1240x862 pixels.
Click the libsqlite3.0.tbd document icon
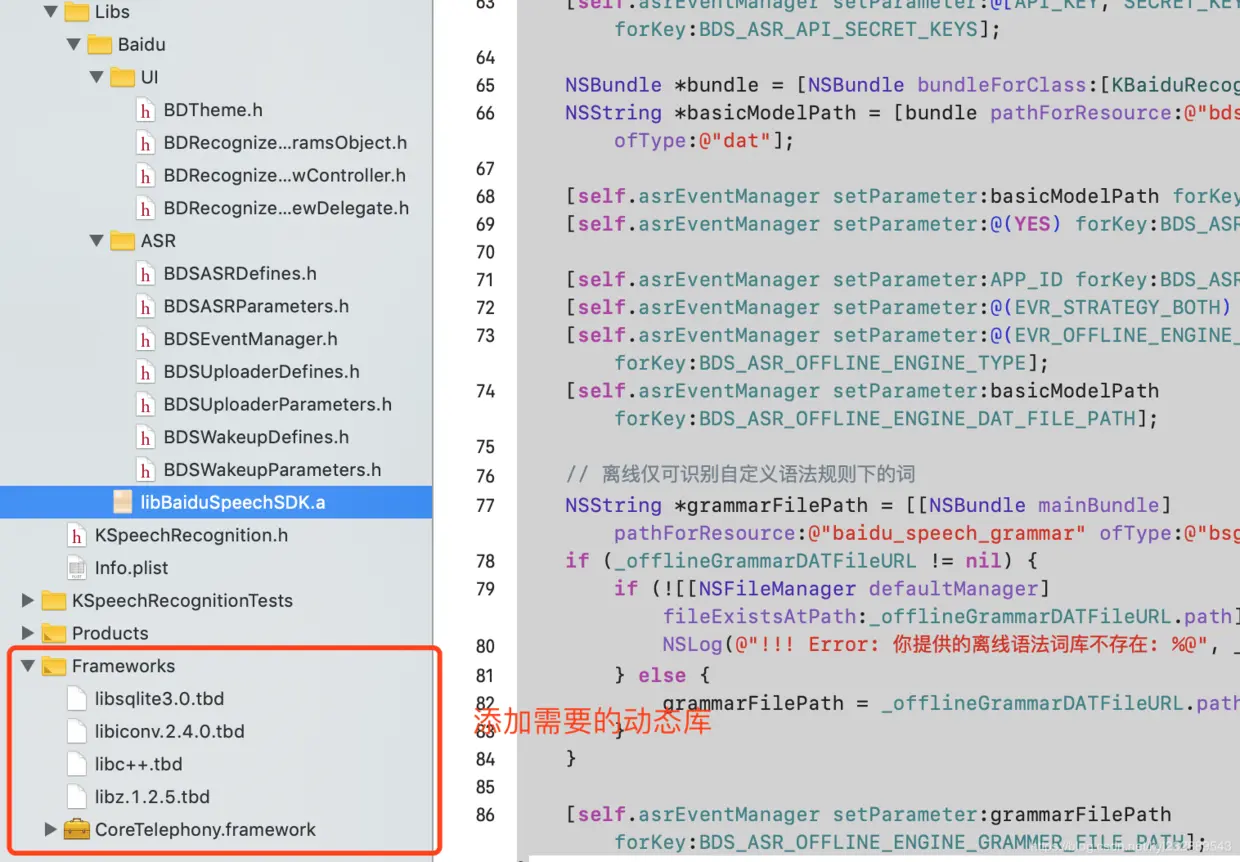pos(77,699)
